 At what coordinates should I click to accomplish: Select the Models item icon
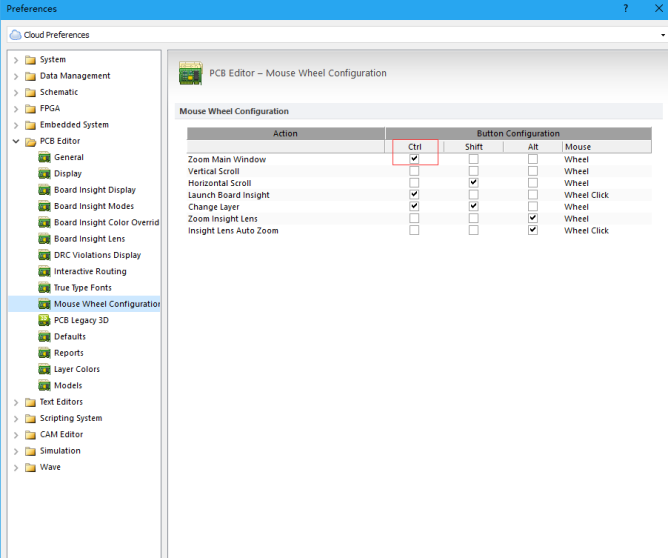[x=45, y=386]
